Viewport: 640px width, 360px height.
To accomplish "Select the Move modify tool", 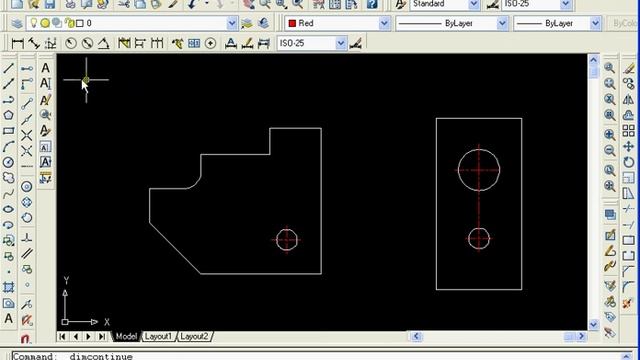I will 629,147.
